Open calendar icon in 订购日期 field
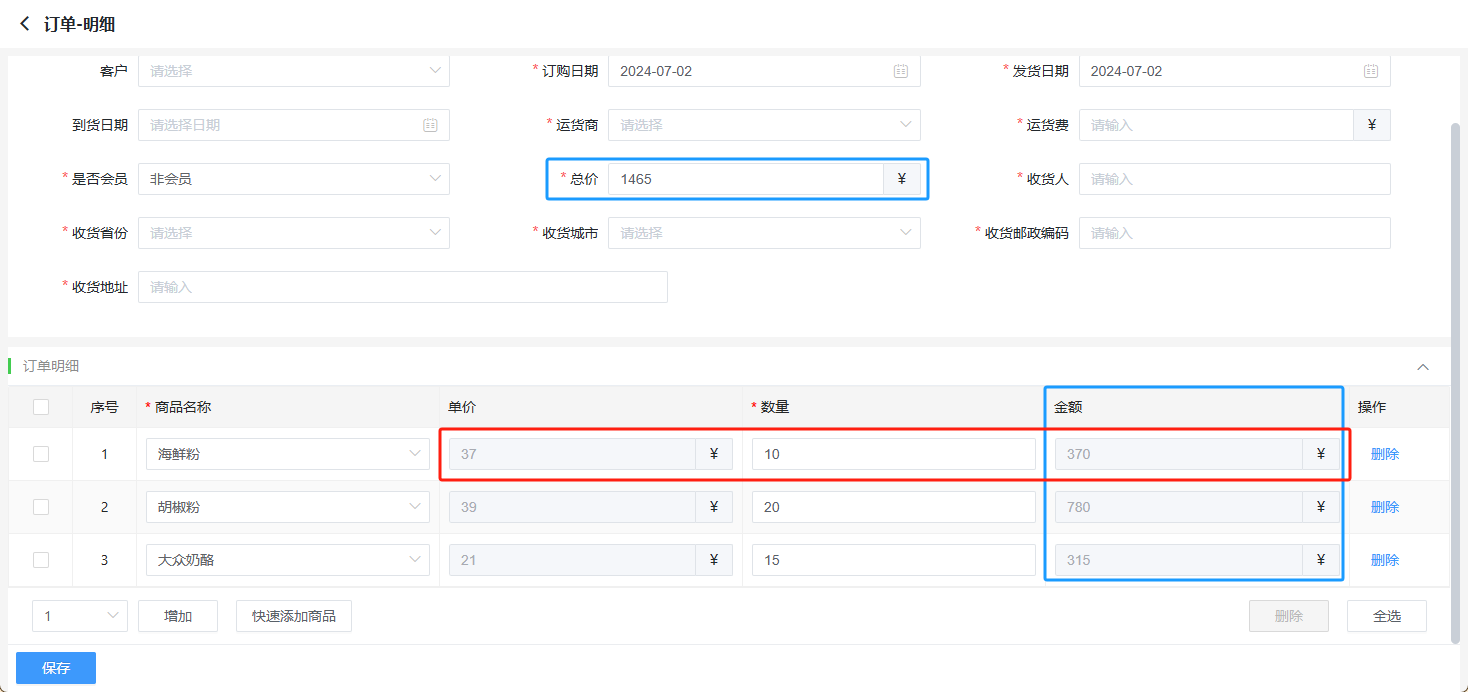The image size is (1468, 692). (x=900, y=71)
